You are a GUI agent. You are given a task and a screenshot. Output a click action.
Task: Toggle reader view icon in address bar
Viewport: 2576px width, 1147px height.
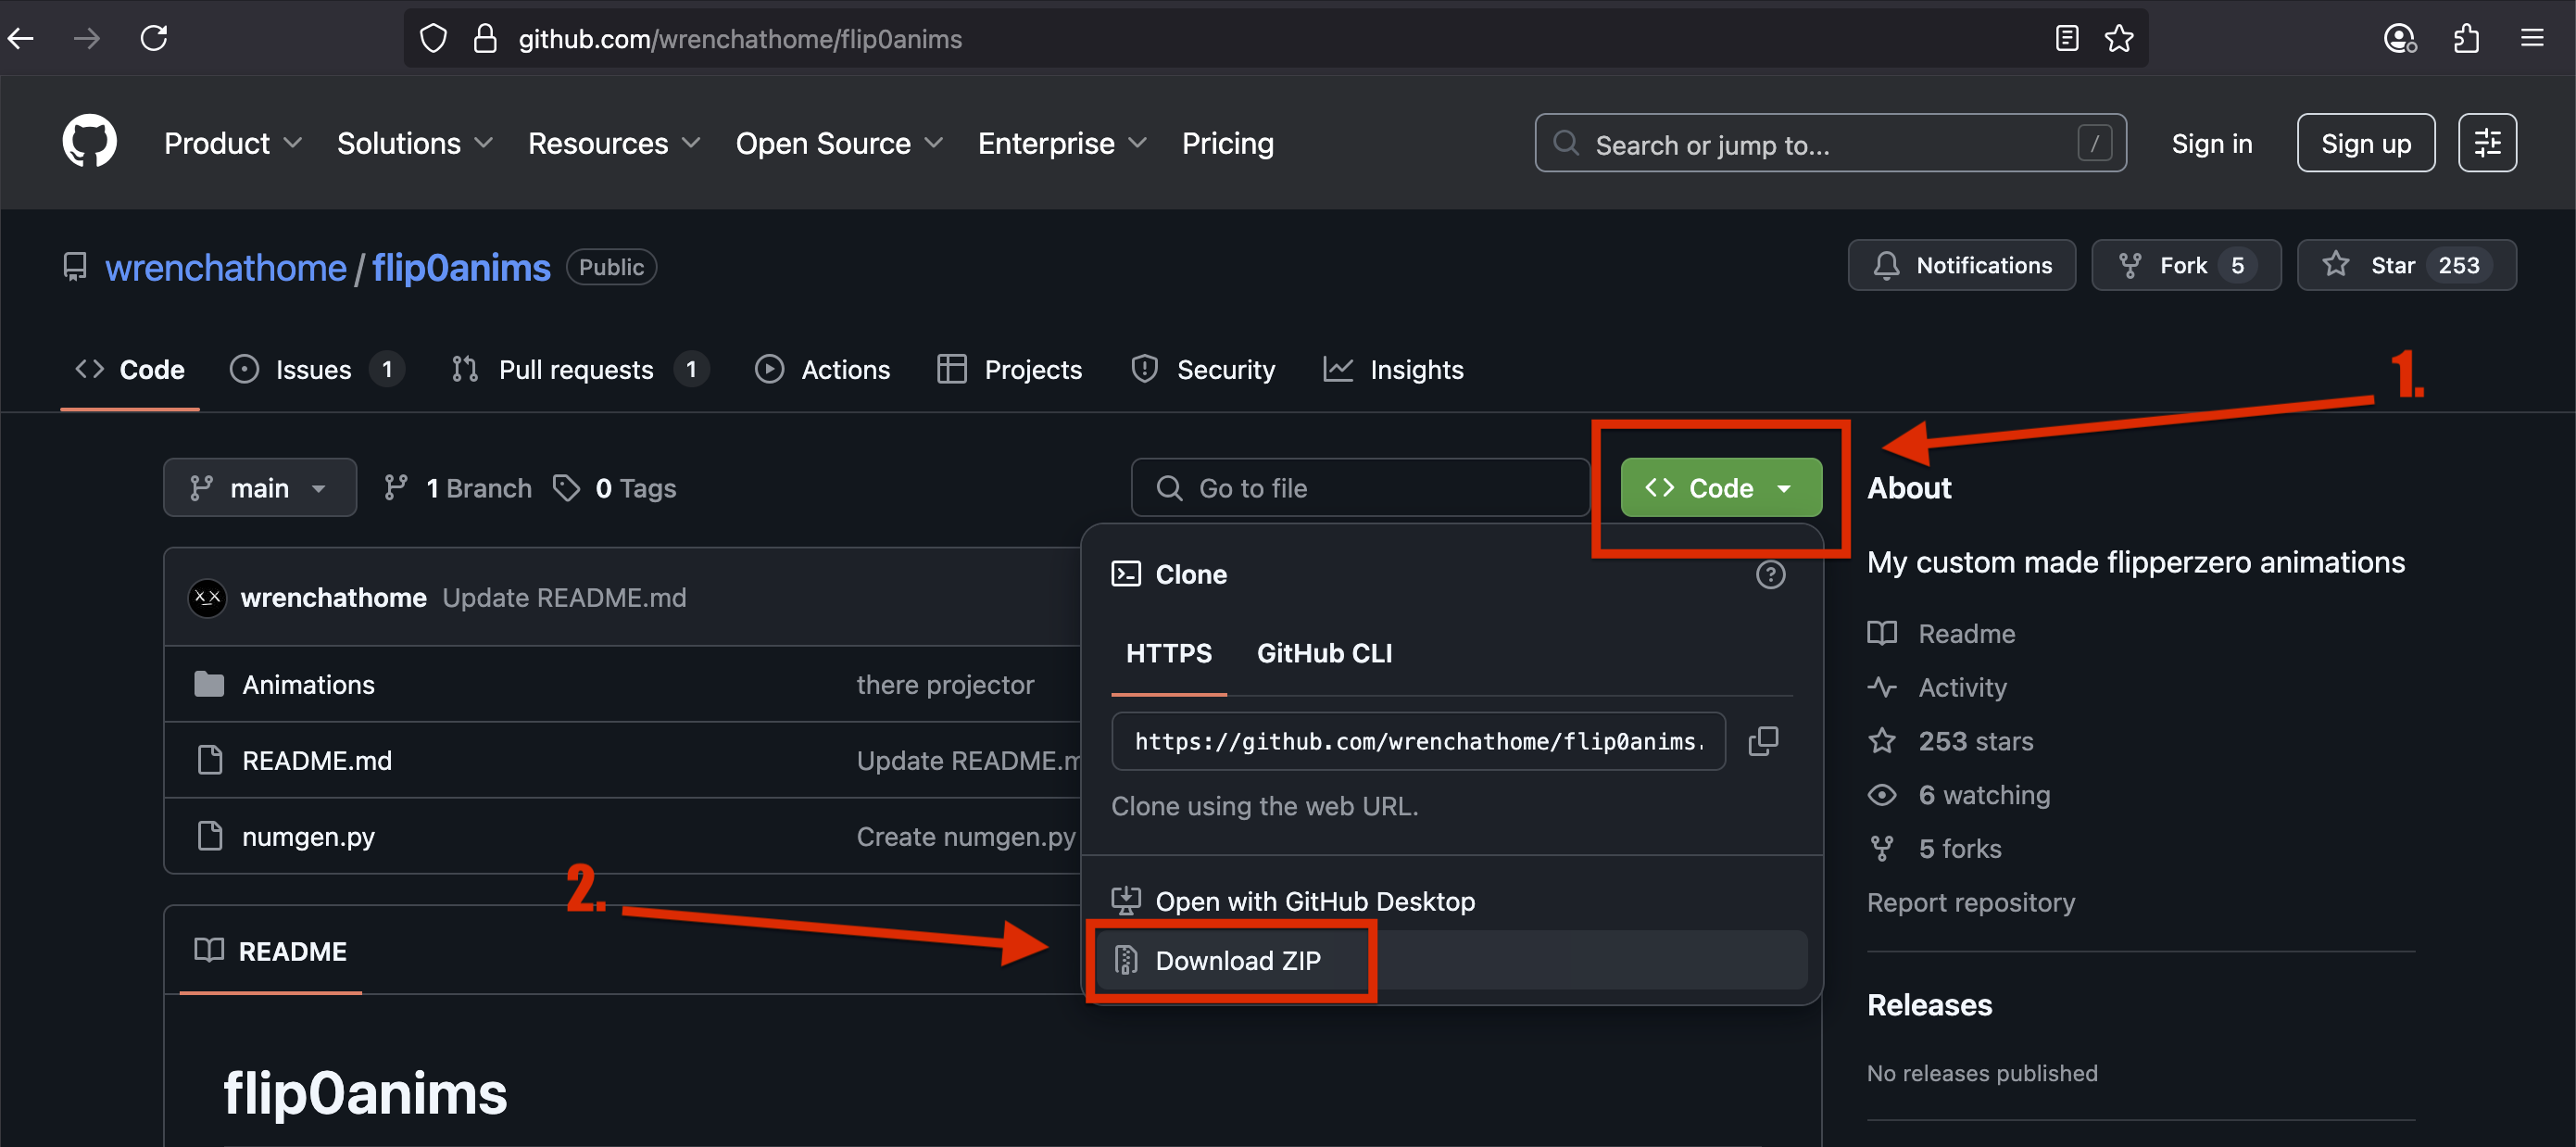2066,39
